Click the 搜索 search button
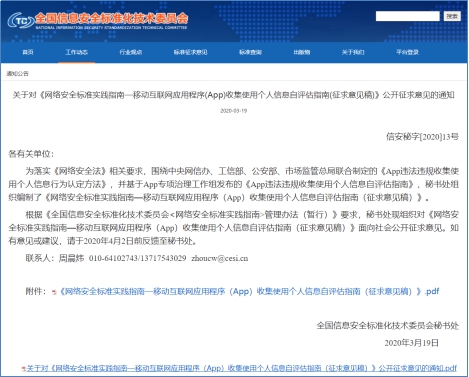Image resolution: width=469 pixels, height=377 pixels. (452, 16)
